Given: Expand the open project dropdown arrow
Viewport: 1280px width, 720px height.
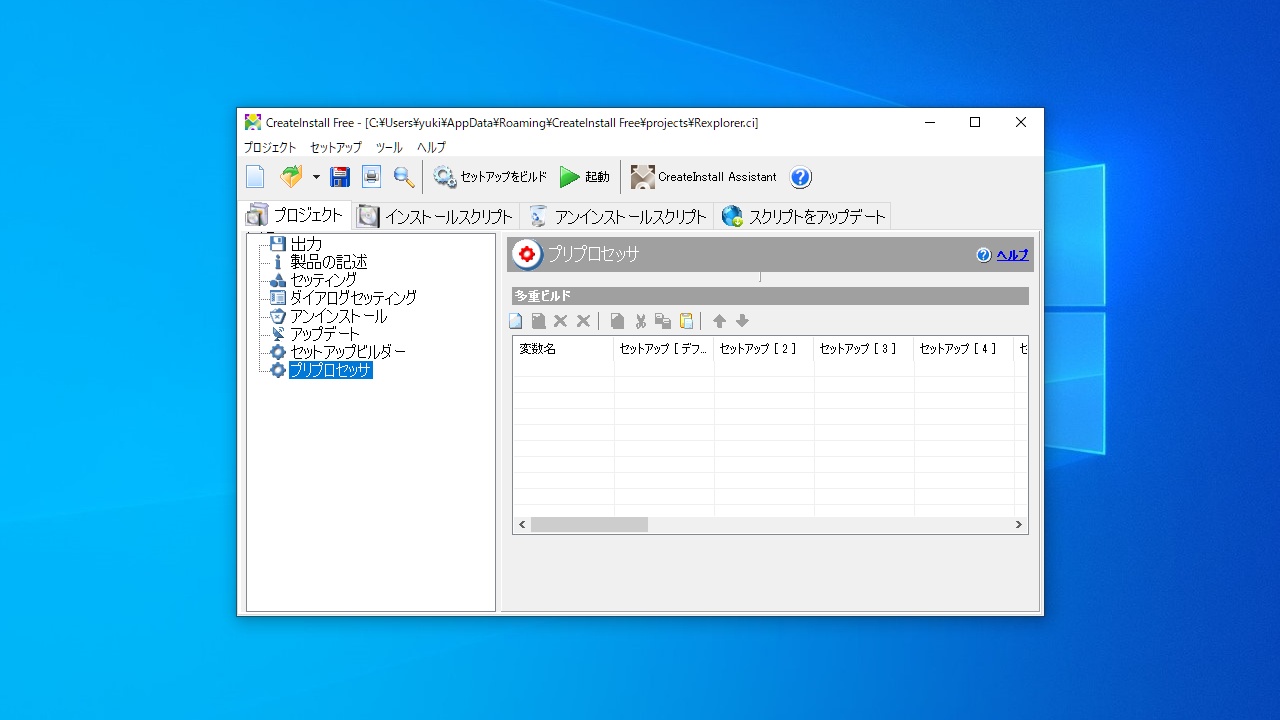Looking at the screenshot, I should pos(316,177).
